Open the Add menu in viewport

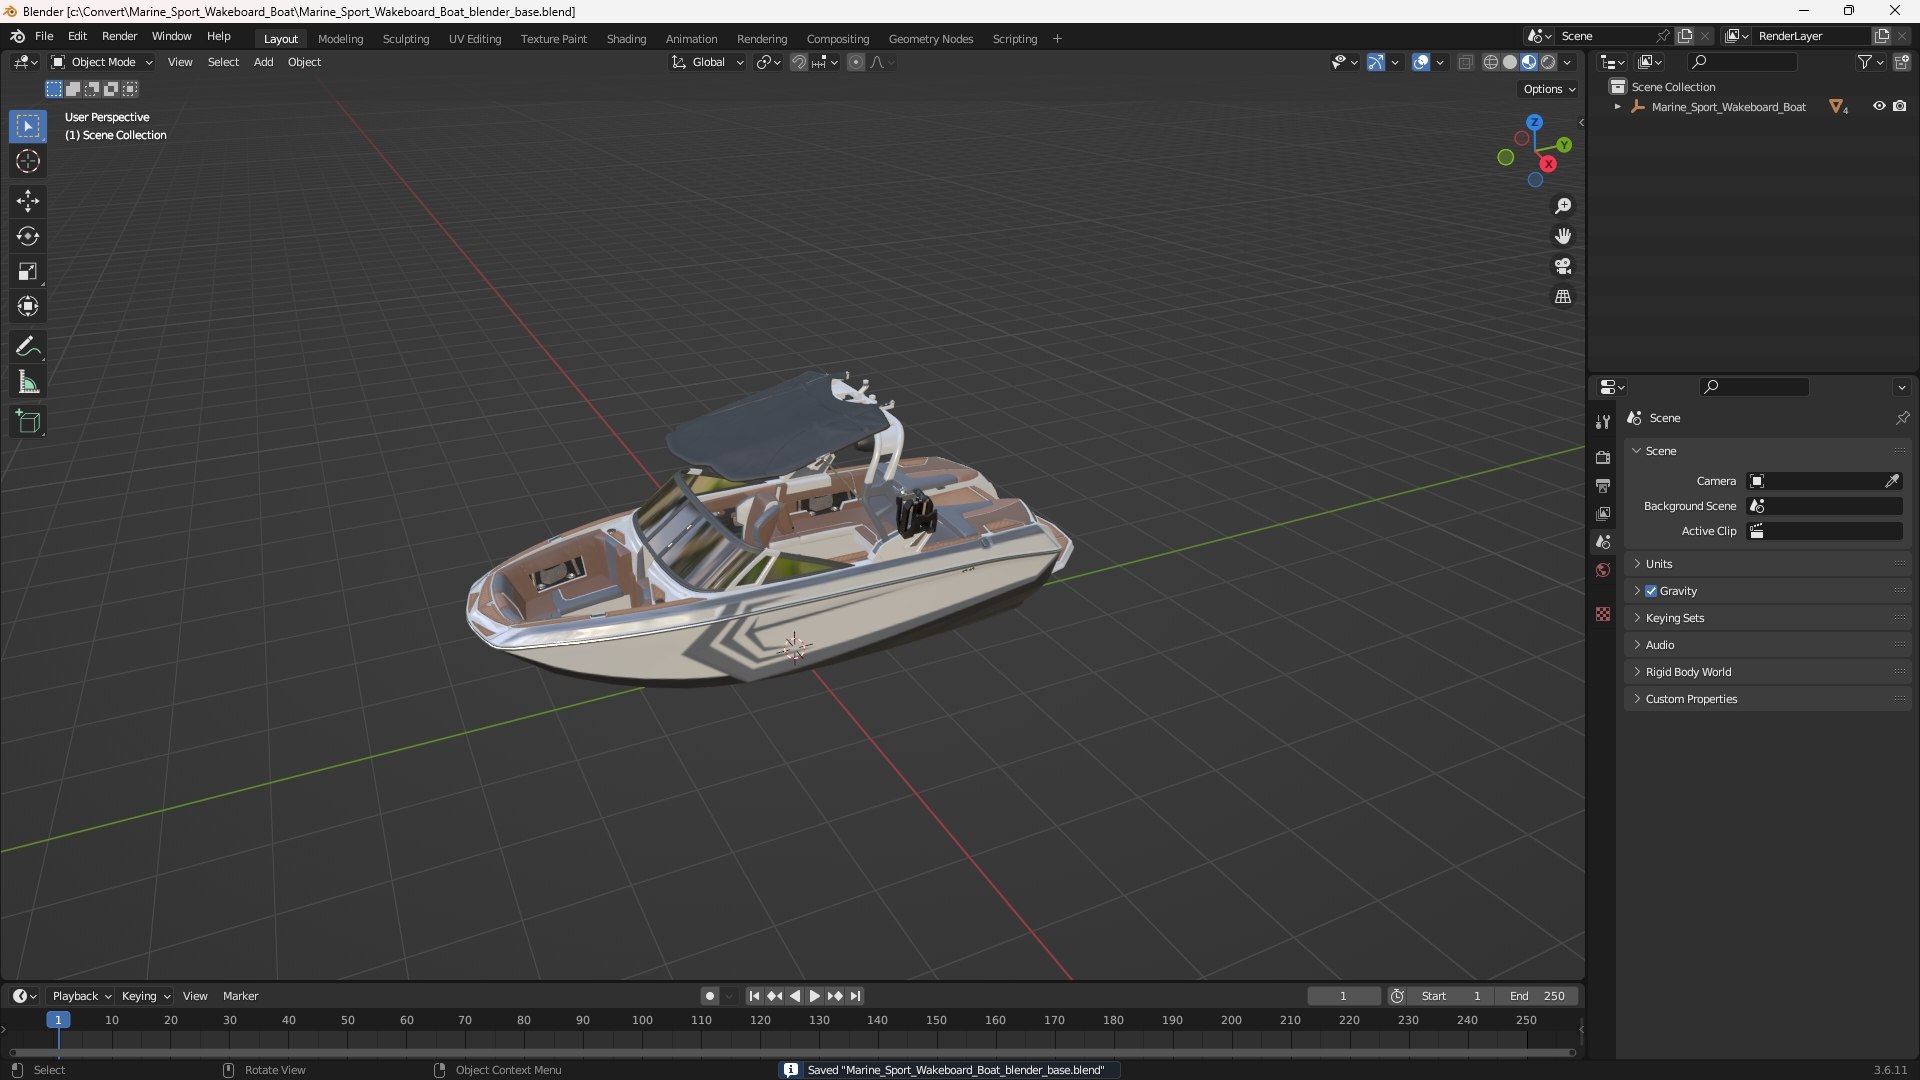point(263,62)
